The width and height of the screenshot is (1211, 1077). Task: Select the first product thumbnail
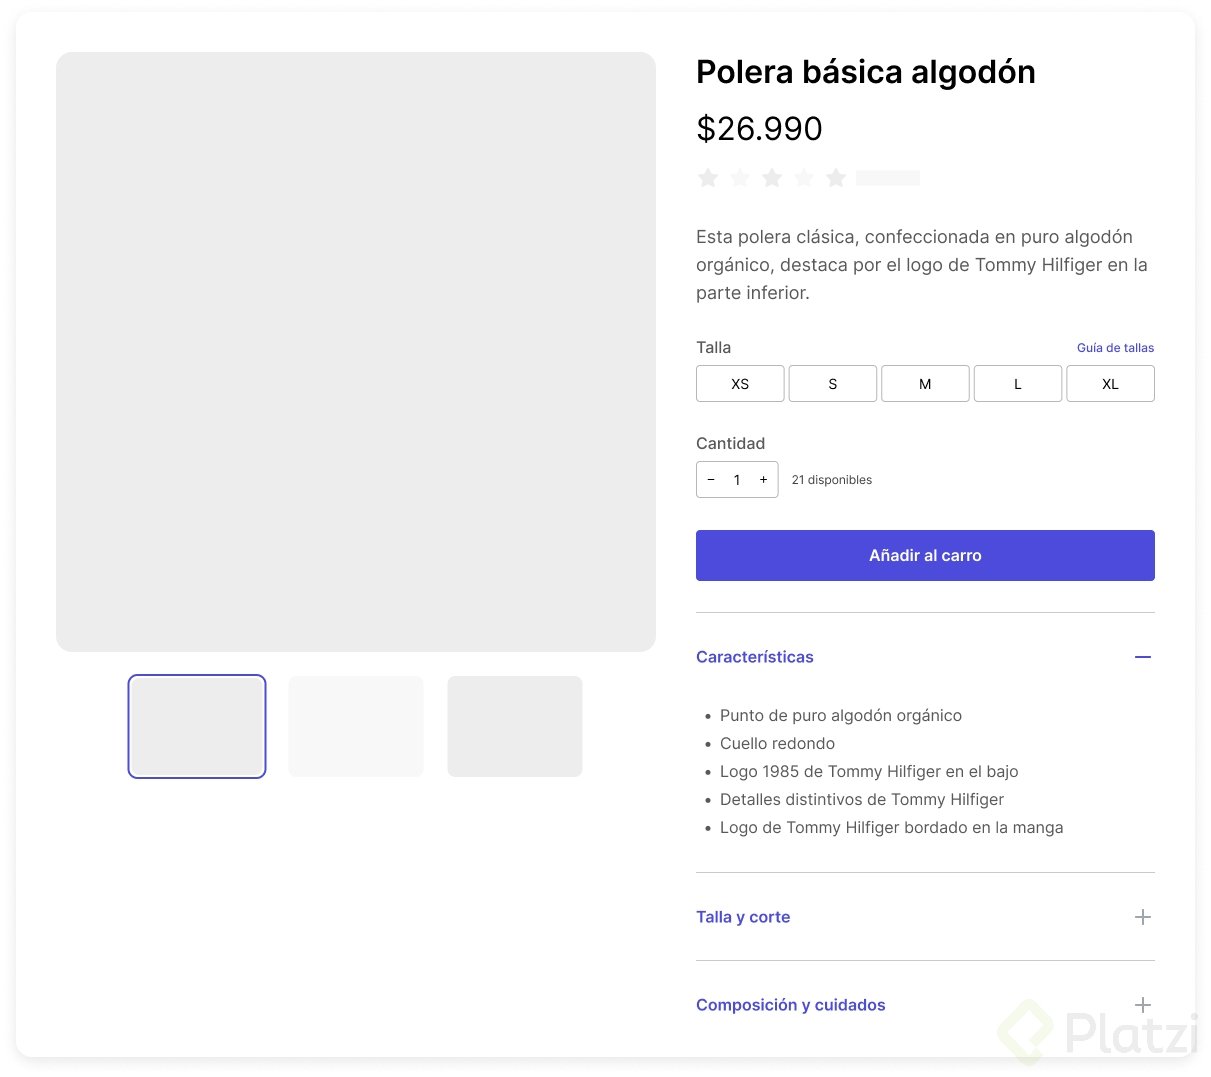point(197,726)
